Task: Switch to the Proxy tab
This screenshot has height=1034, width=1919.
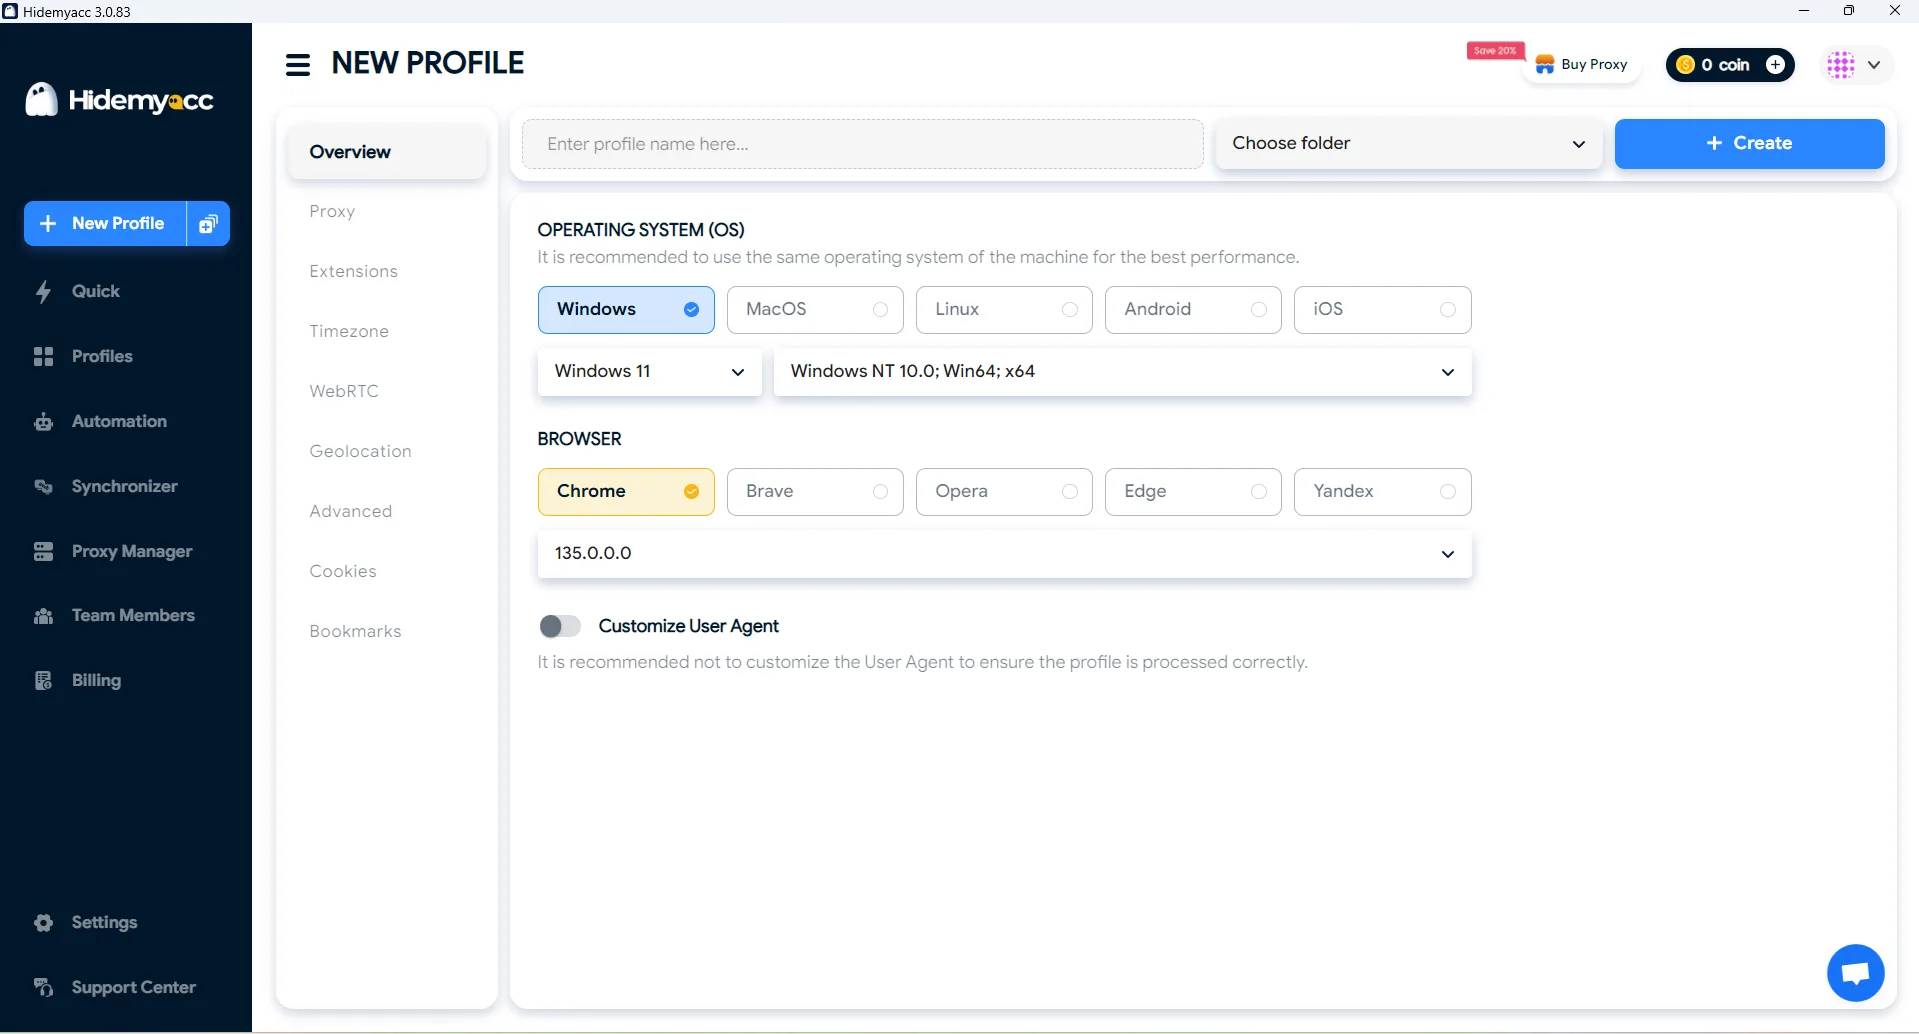Action: point(332,211)
